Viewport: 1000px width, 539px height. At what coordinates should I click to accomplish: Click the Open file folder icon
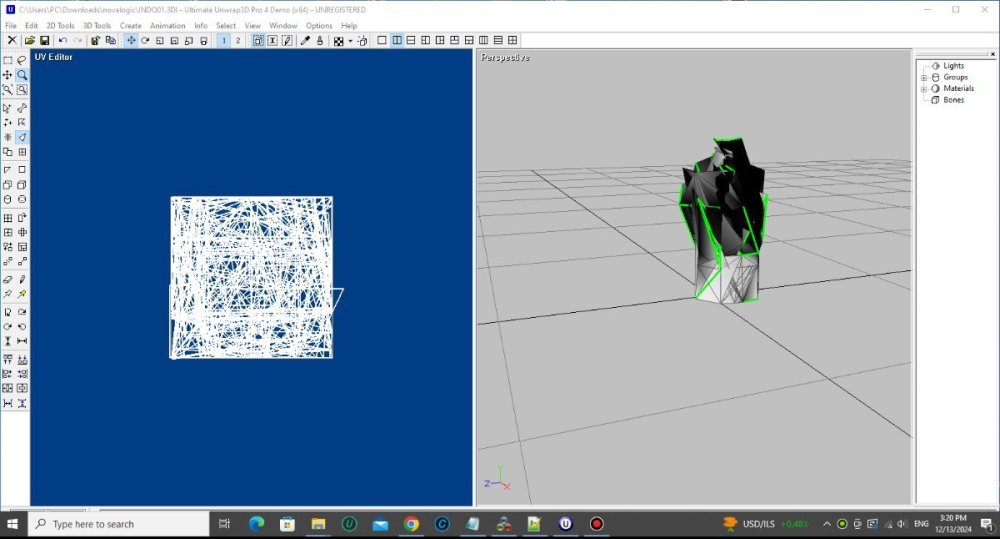click(x=30, y=41)
